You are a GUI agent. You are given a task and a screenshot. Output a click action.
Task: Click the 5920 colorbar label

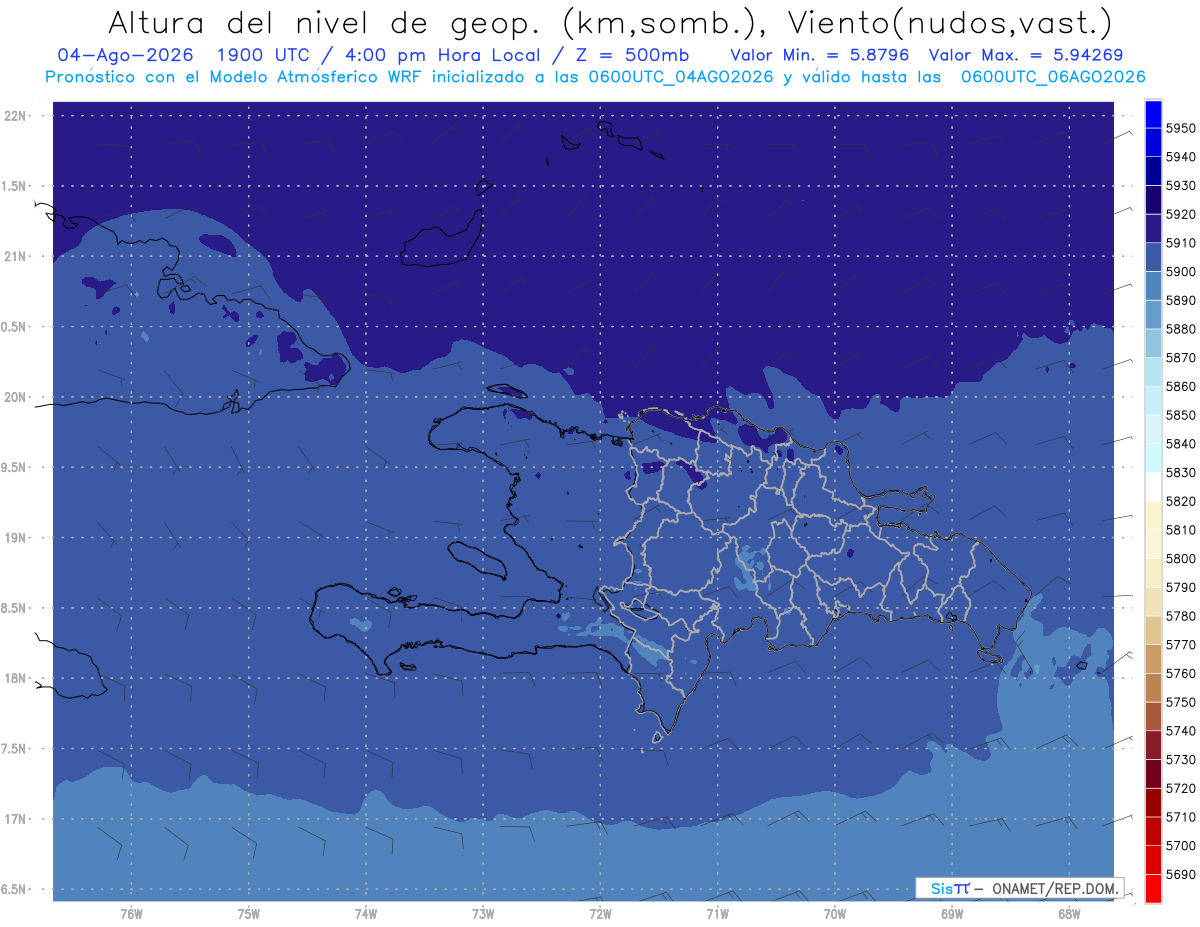tap(1181, 214)
